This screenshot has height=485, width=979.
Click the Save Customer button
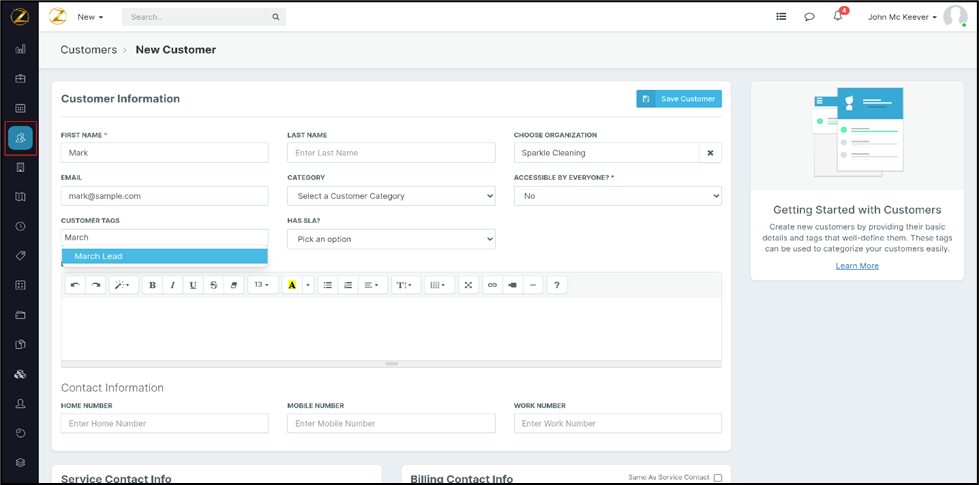click(679, 99)
